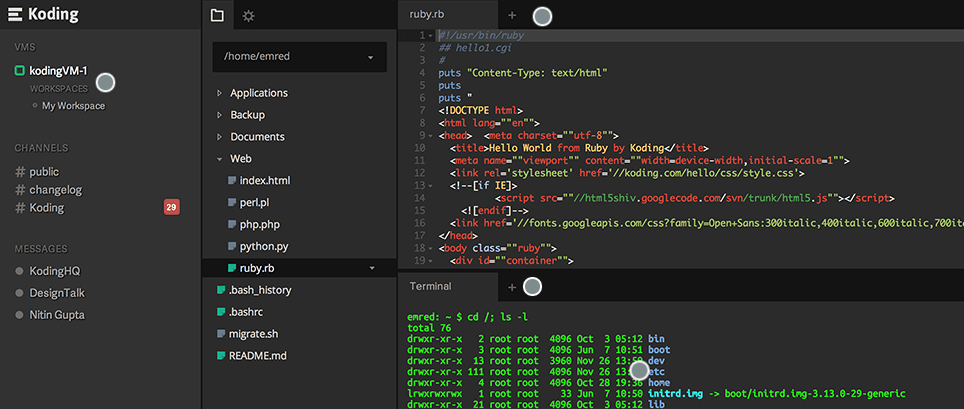Screen dimensions: 964x409
Task: Switch to the folder file-tree tab
Action: click(x=217, y=15)
